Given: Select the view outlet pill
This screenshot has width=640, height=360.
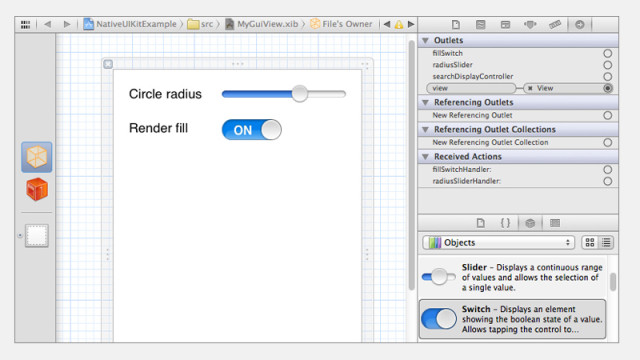Looking at the screenshot, I should (x=471, y=88).
